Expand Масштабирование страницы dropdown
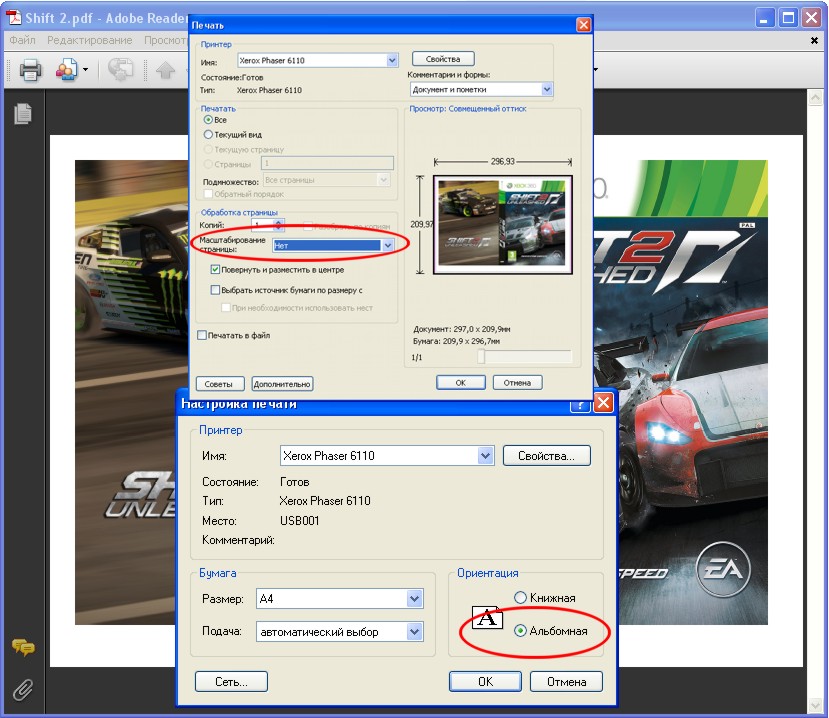This screenshot has width=829, height=718. (388, 245)
